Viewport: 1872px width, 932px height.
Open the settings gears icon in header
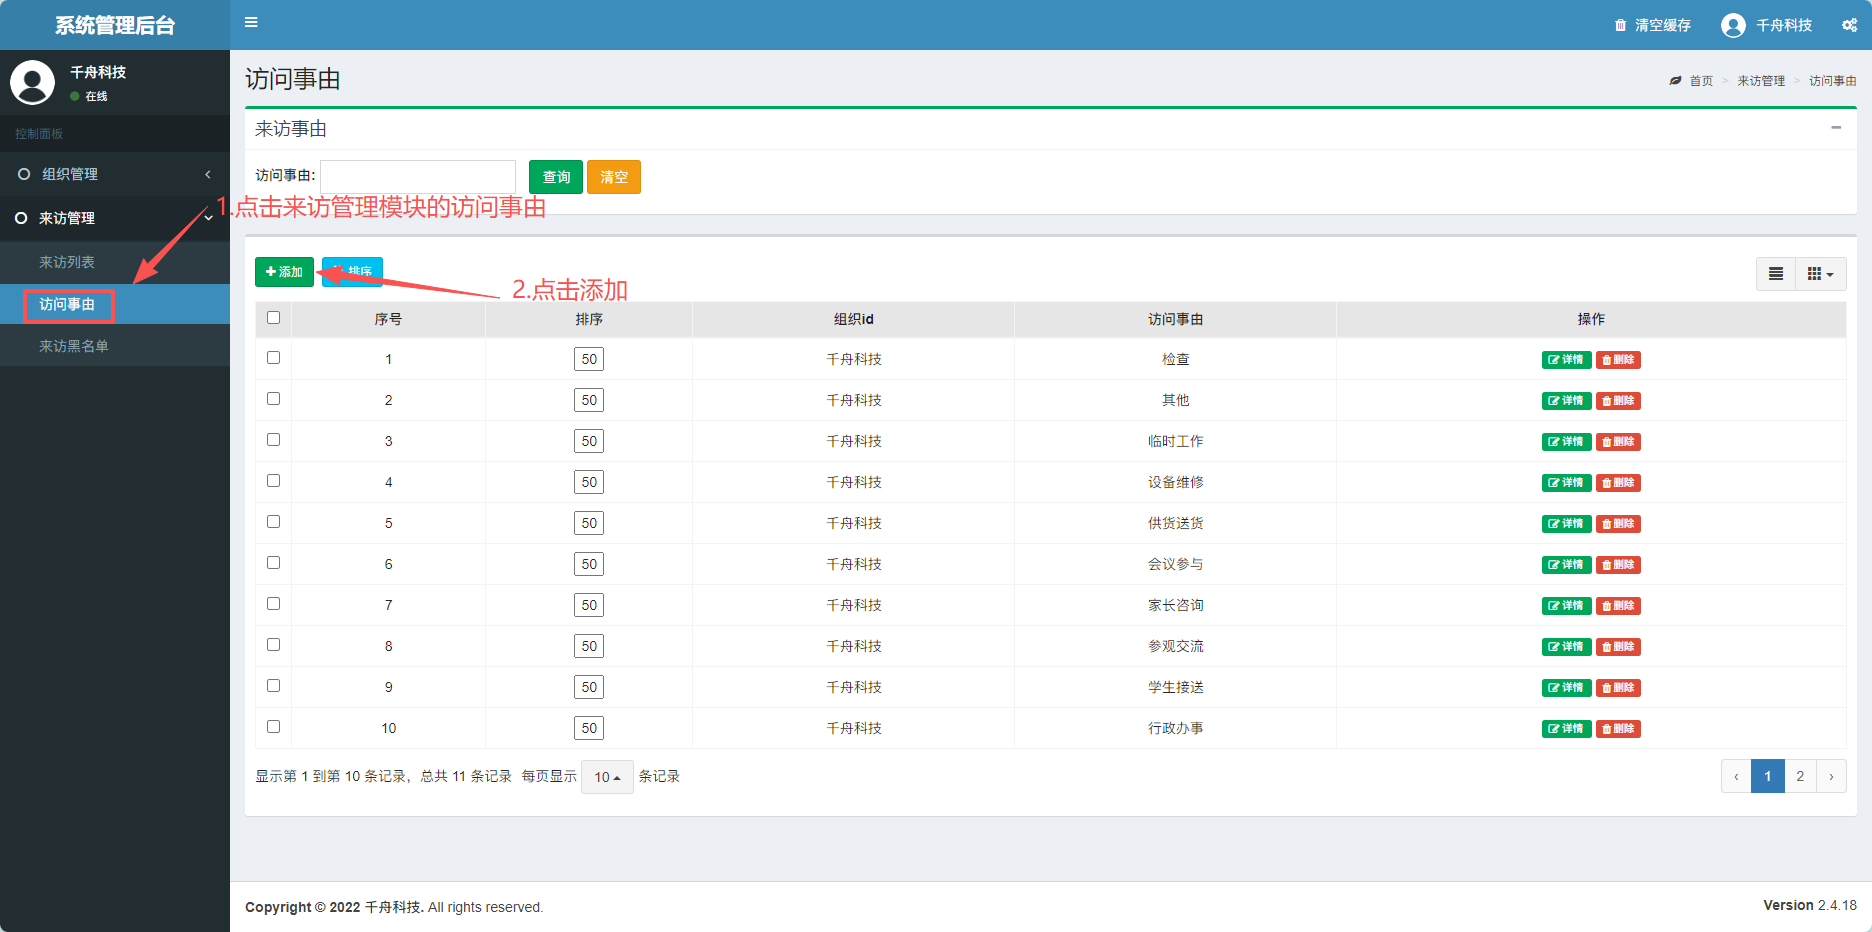1849,25
